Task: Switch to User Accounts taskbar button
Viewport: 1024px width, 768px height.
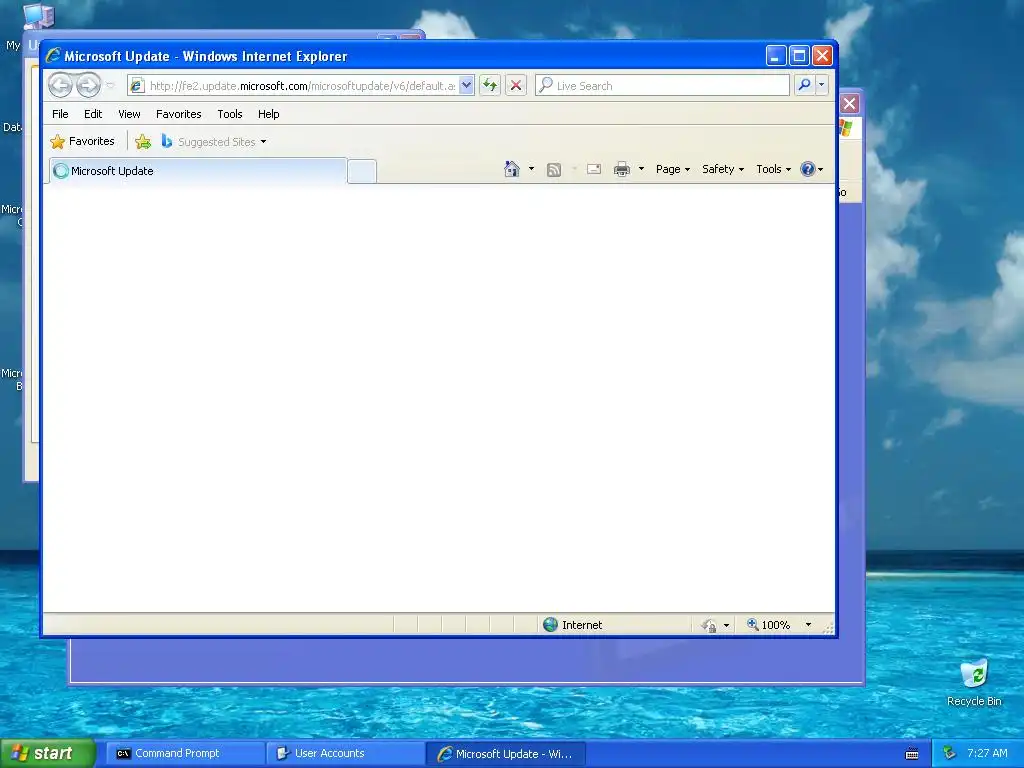Action: pos(344,754)
